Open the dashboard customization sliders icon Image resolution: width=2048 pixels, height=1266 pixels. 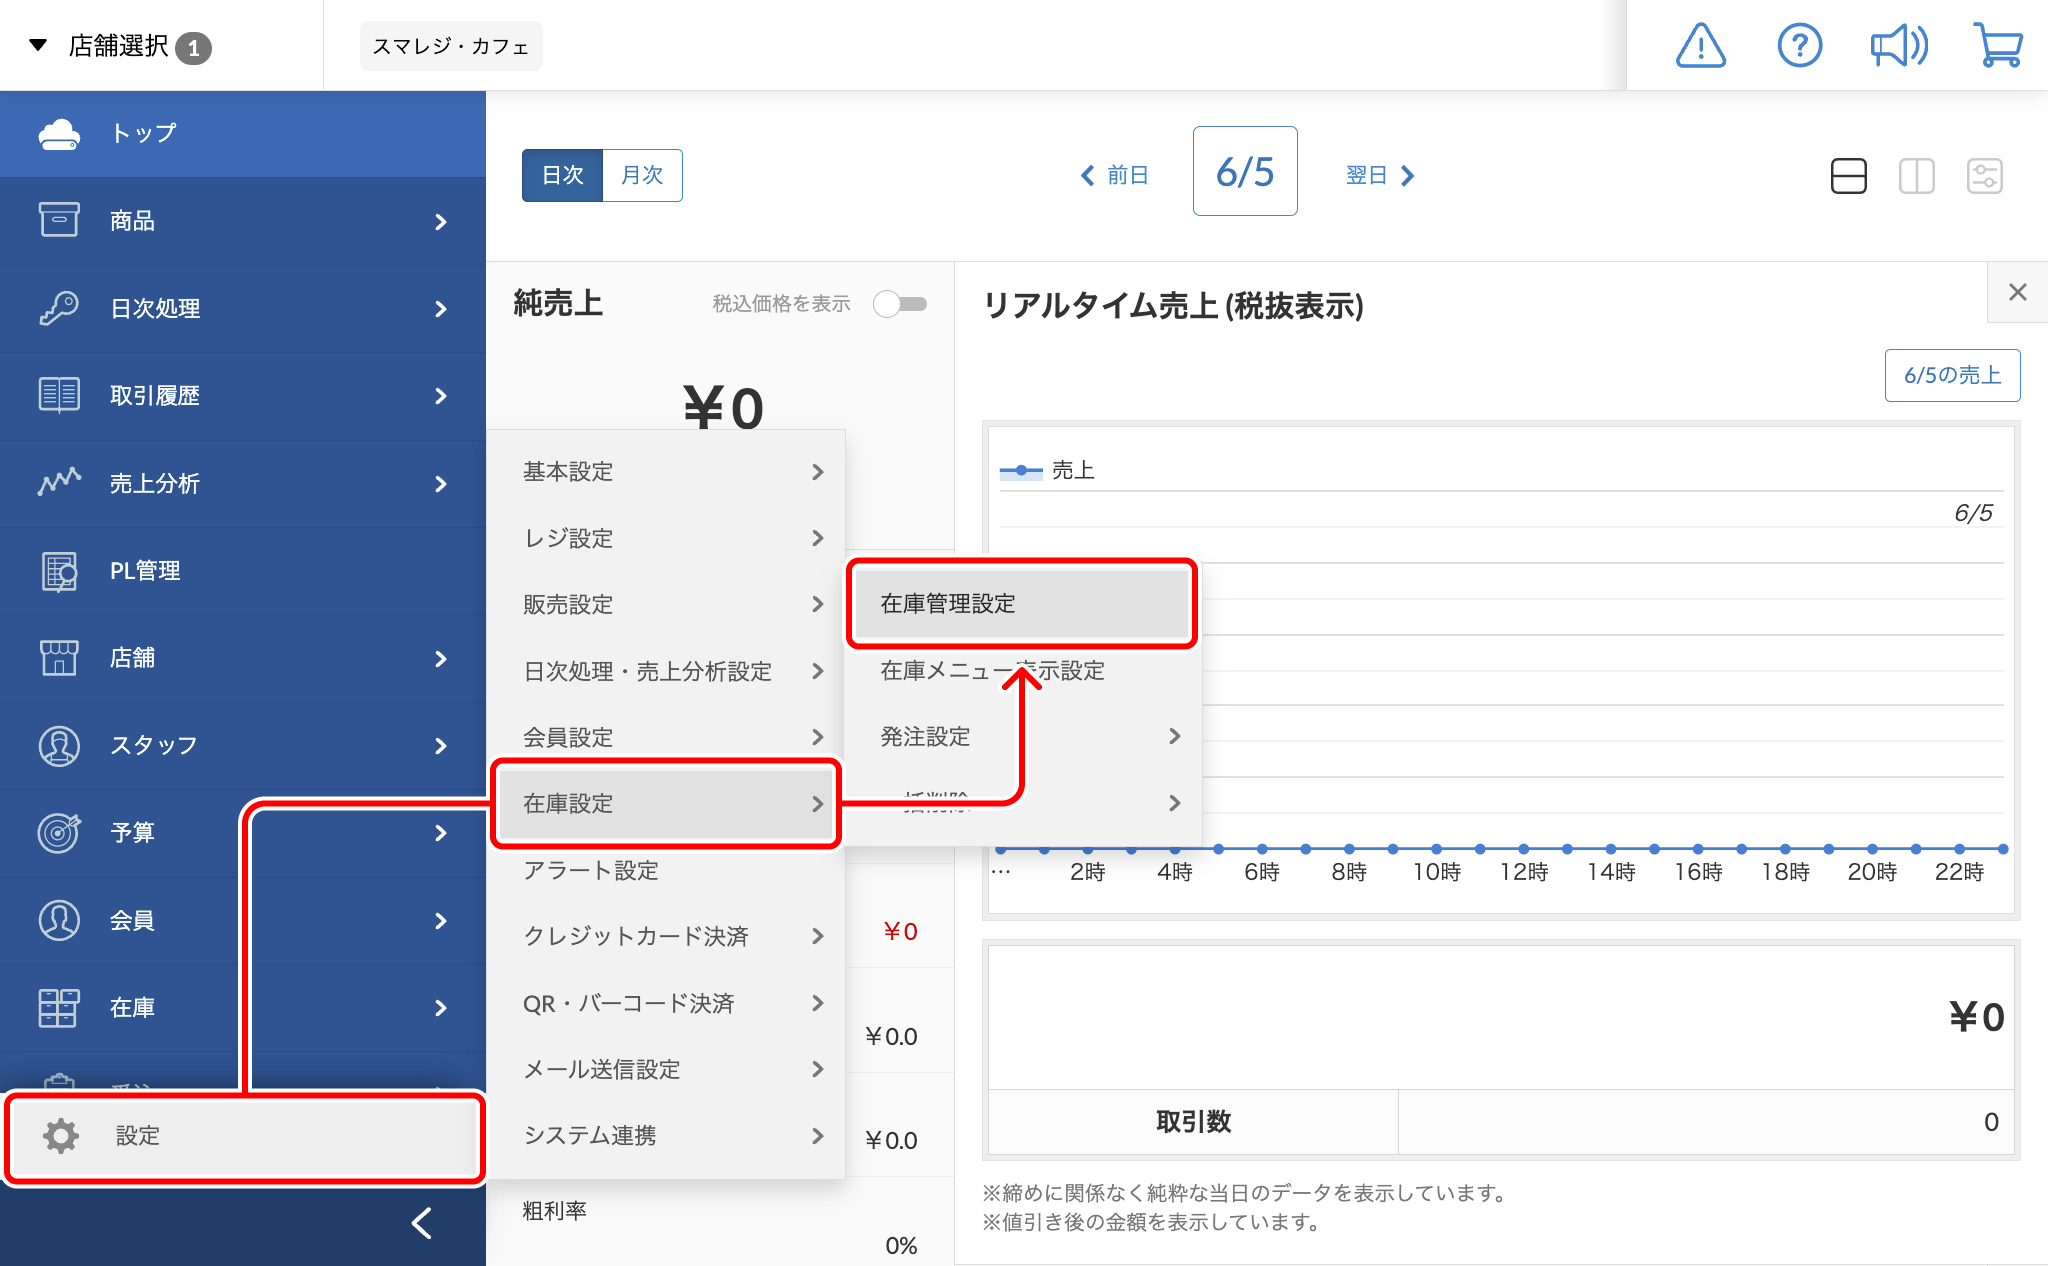point(1985,176)
